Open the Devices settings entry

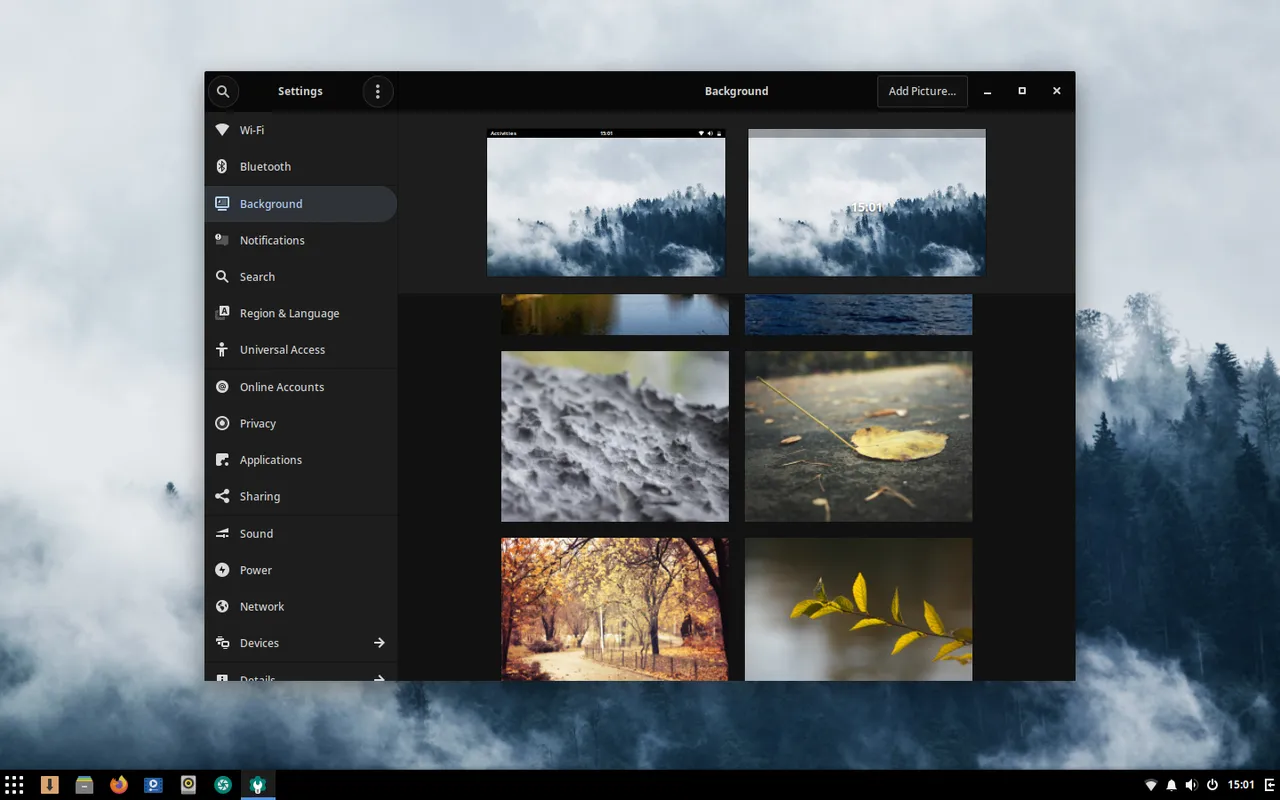click(301, 643)
